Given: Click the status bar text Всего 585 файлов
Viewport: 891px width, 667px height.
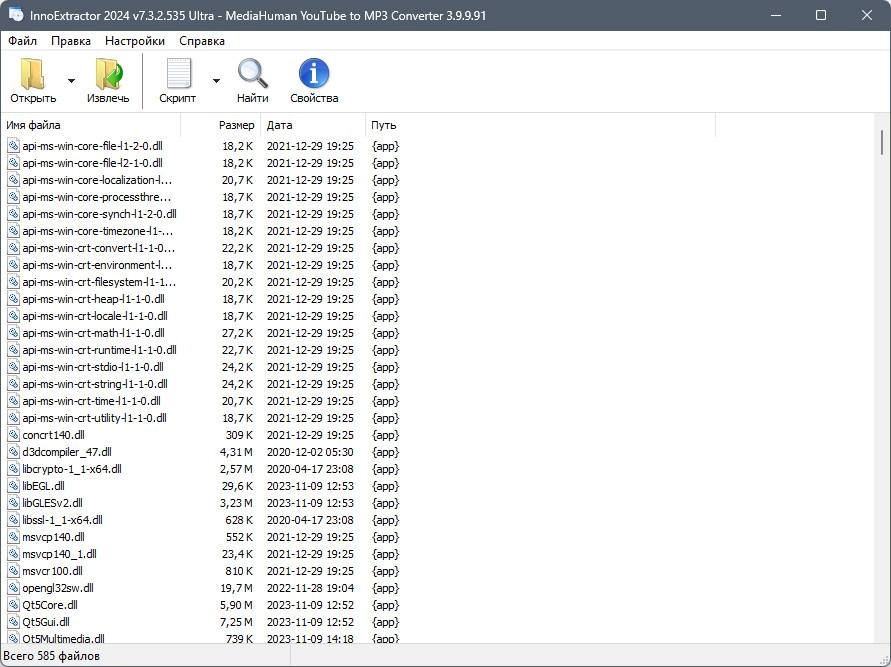Looking at the screenshot, I should (x=51, y=656).
